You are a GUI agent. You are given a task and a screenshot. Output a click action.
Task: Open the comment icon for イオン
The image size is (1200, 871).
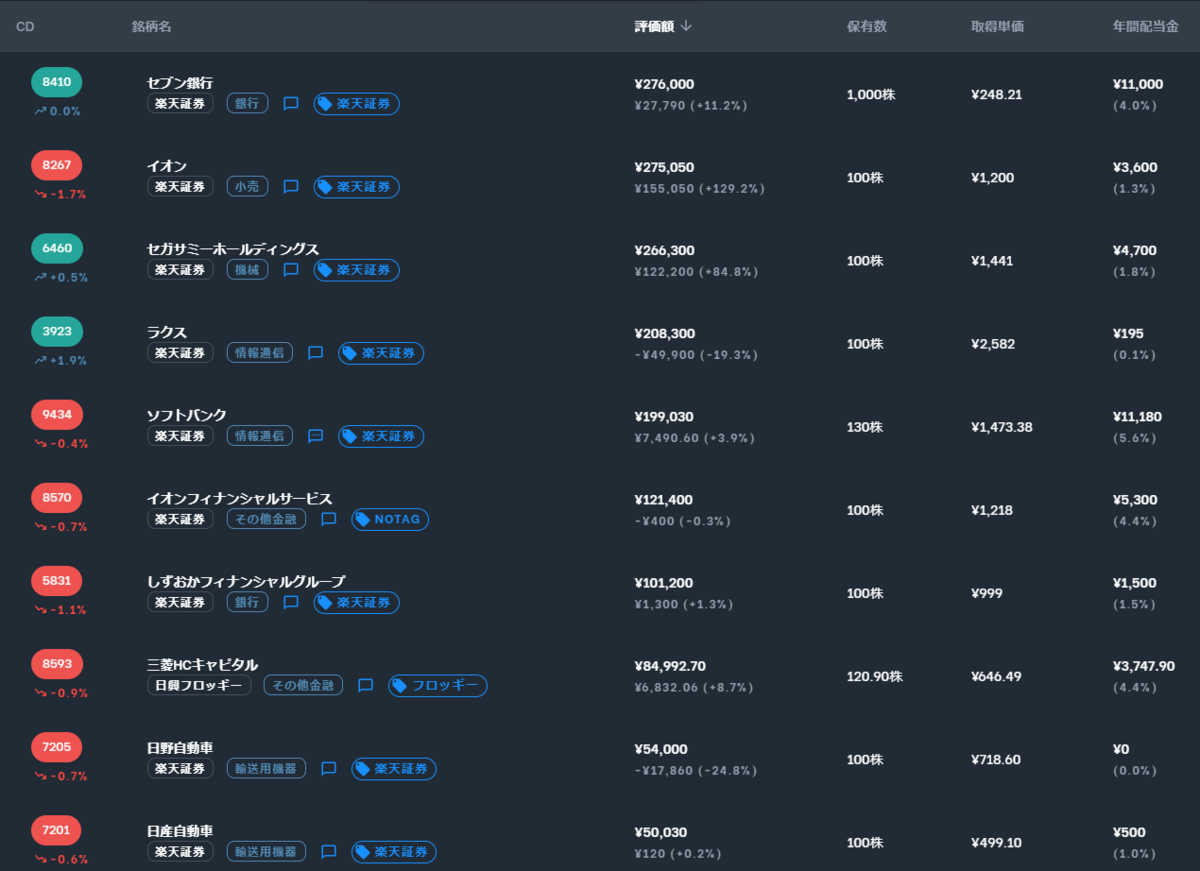(291, 186)
